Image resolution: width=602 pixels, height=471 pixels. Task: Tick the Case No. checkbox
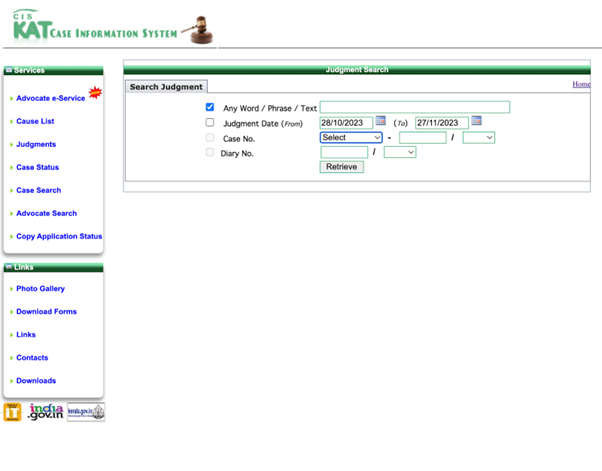coord(210,137)
